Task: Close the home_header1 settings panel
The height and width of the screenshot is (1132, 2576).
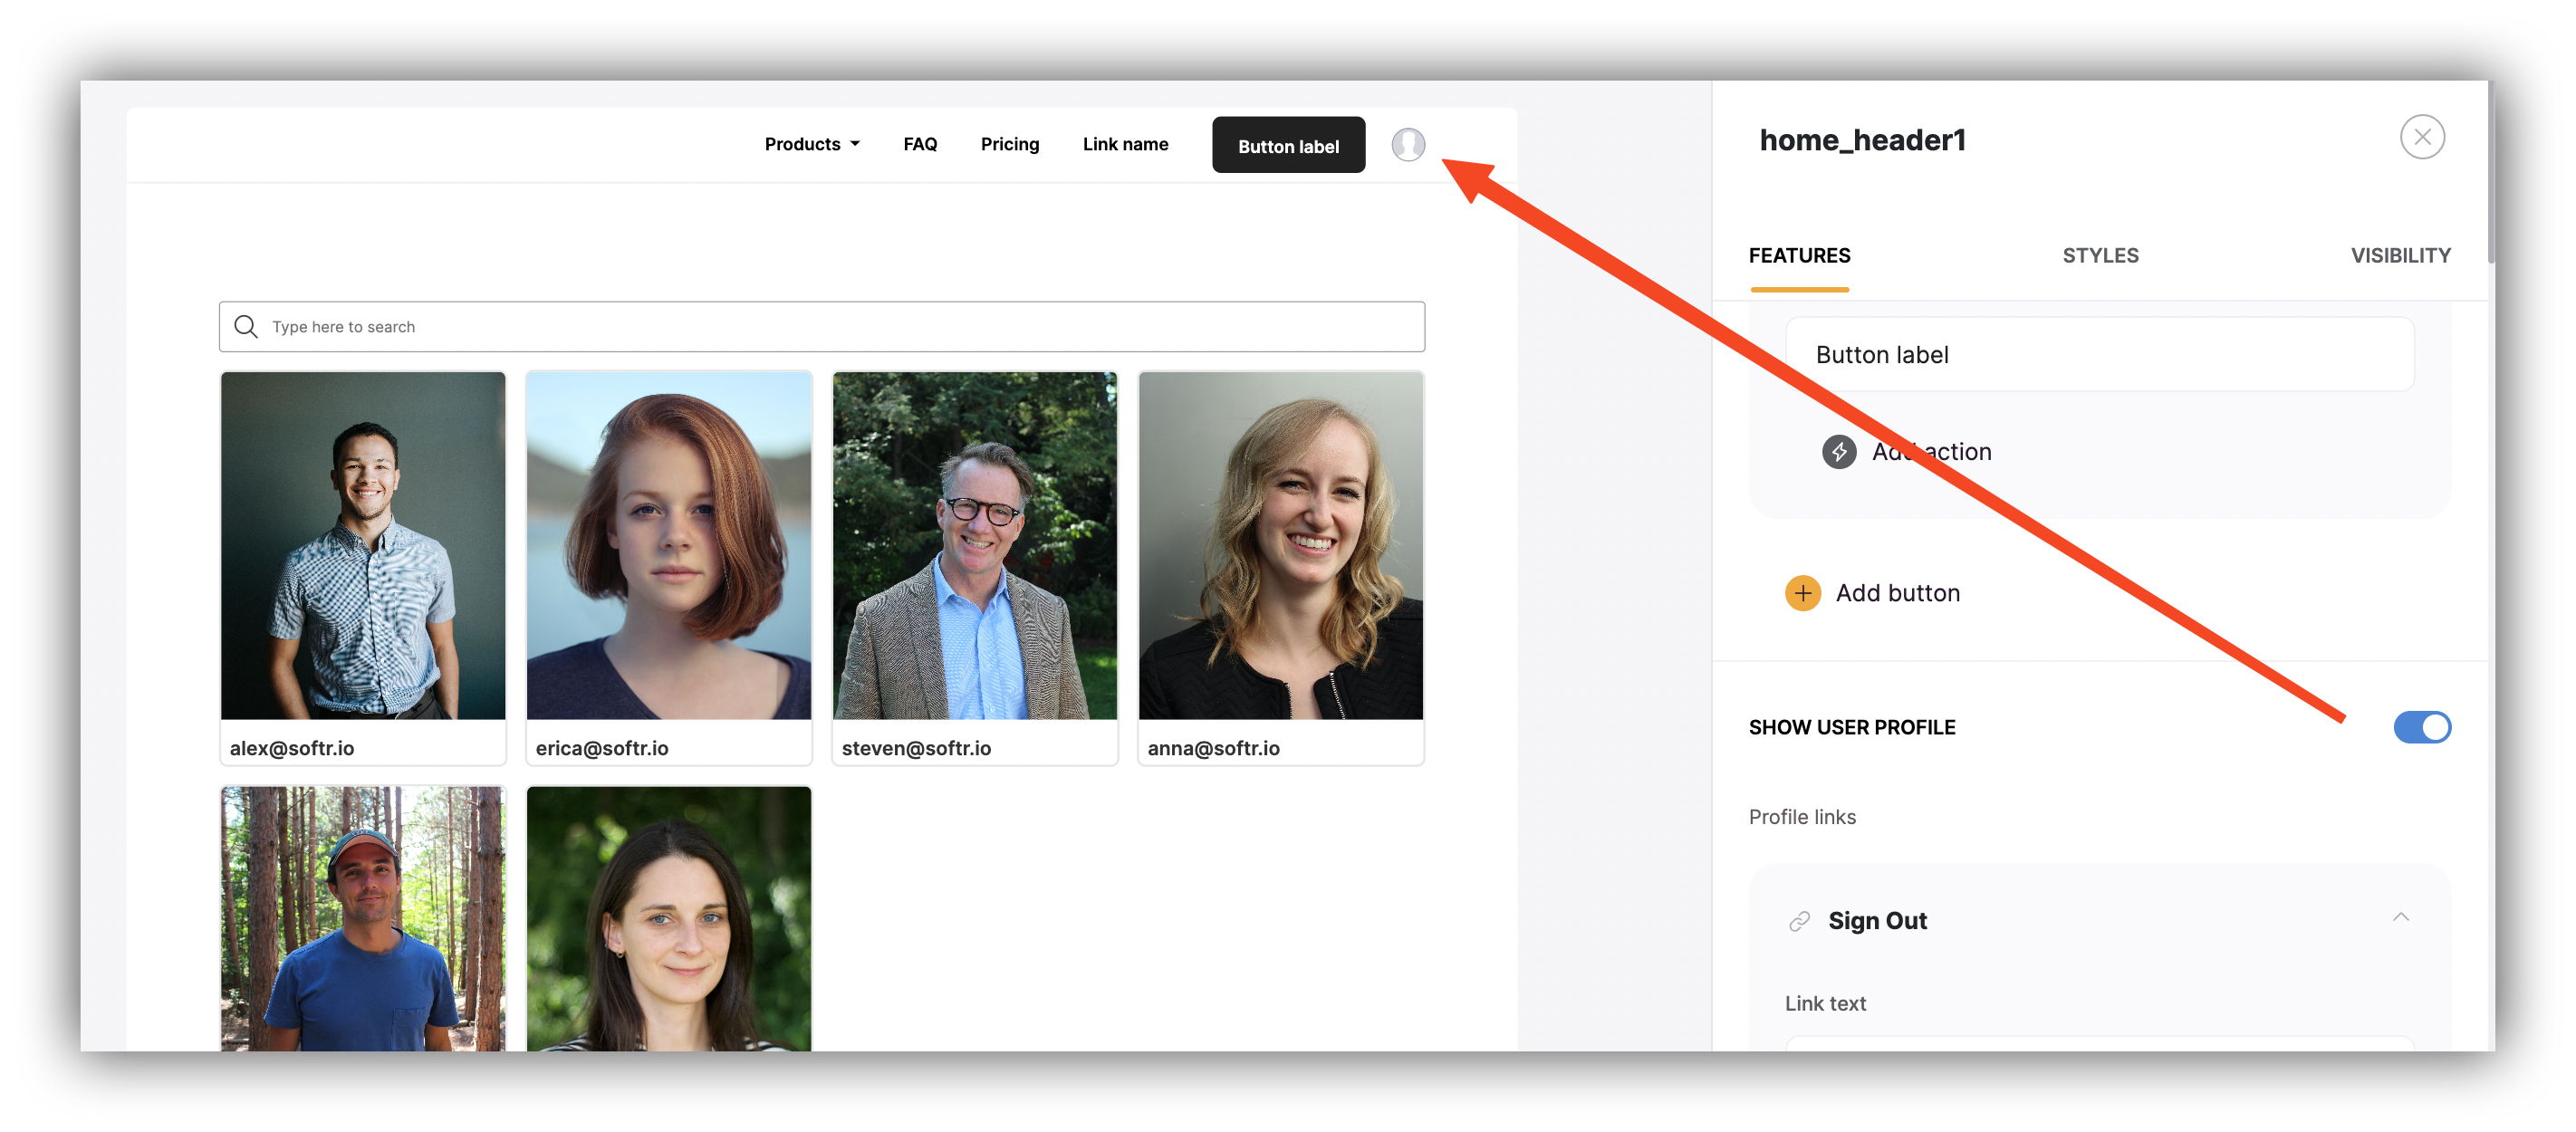Action: (x=2422, y=137)
